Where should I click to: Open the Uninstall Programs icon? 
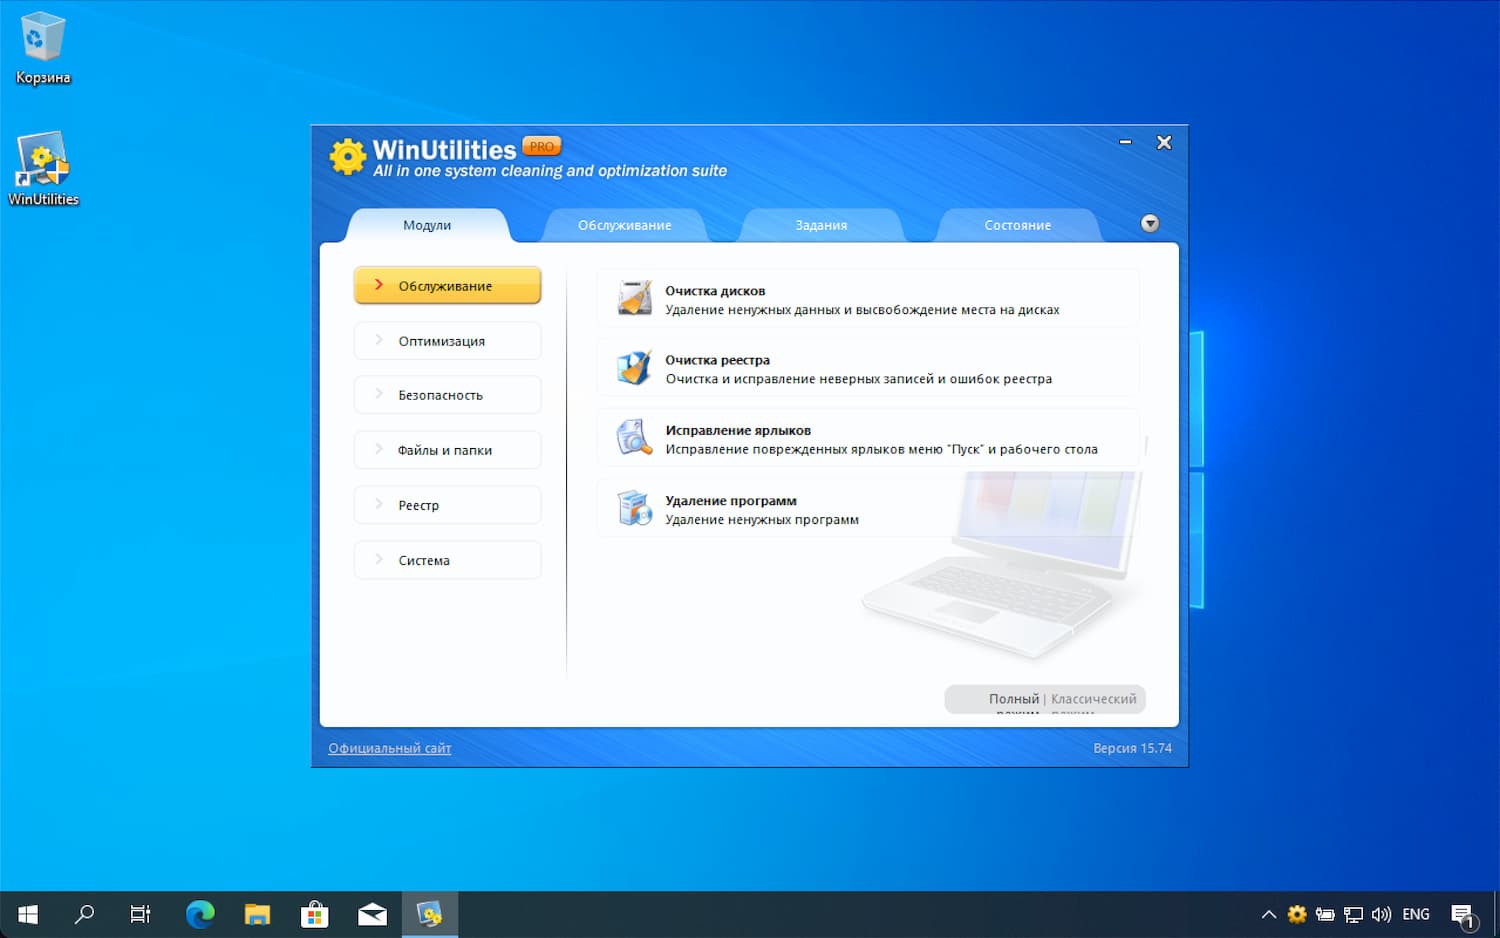(634, 509)
